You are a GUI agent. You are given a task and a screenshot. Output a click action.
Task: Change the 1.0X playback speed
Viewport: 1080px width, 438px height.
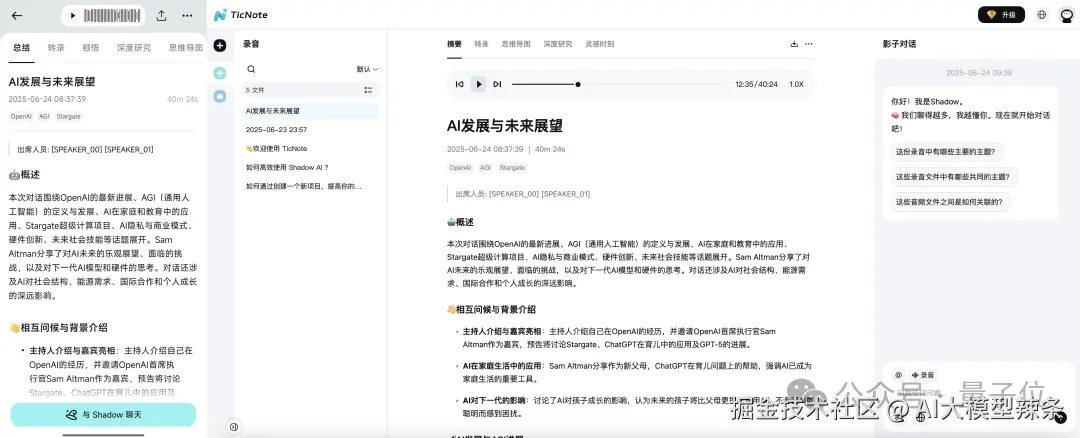[x=796, y=84]
